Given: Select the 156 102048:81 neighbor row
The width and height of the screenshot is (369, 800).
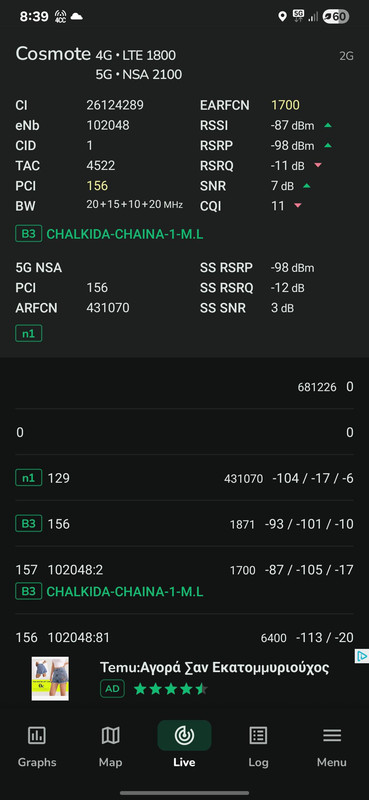Looking at the screenshot, I should (x=184, y=637).
